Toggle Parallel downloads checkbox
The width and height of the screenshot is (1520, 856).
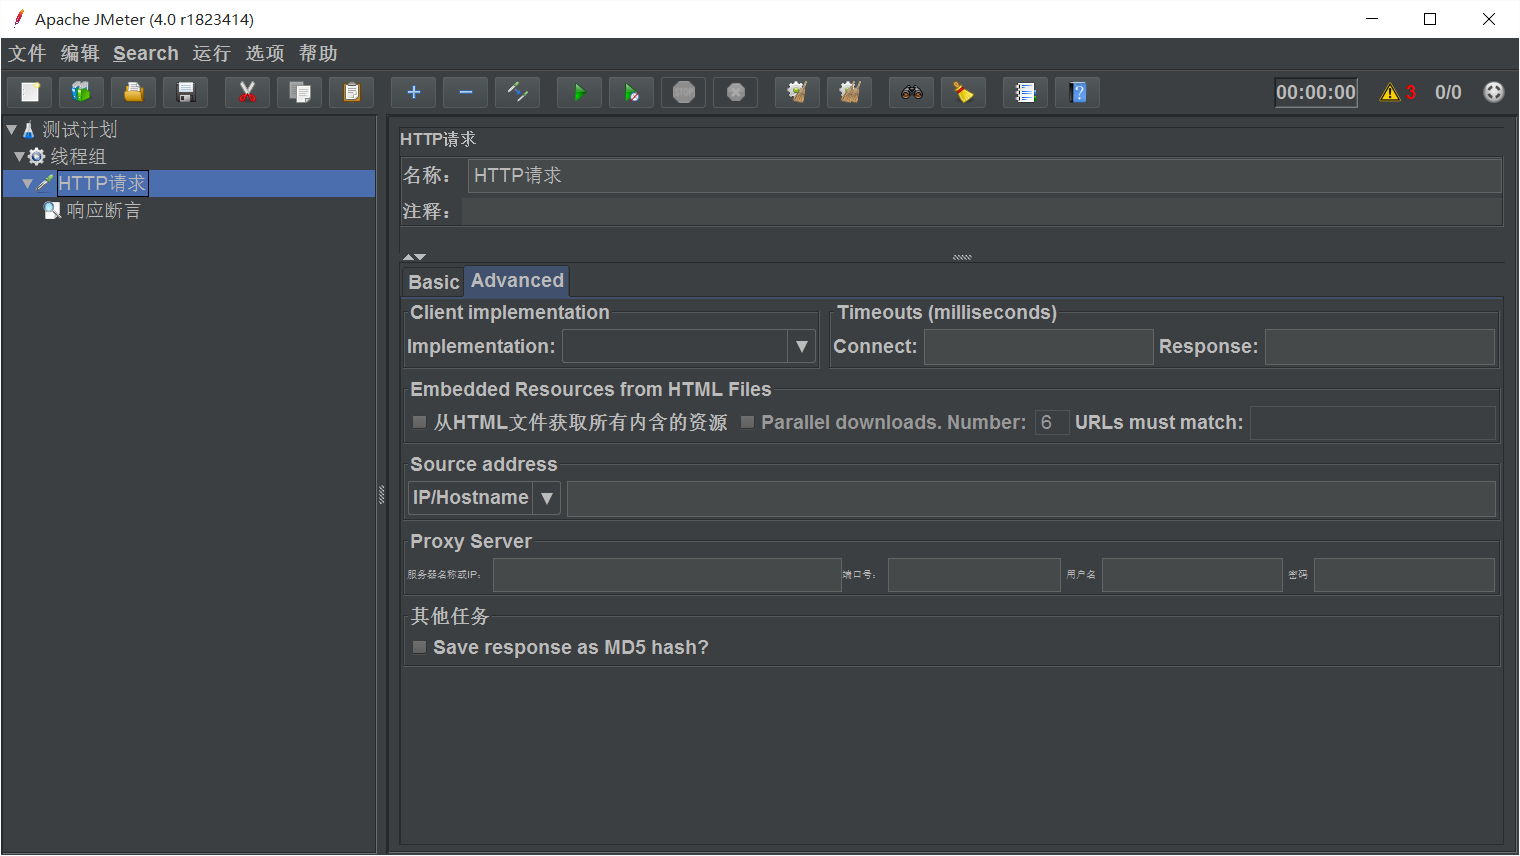(747, 422)
